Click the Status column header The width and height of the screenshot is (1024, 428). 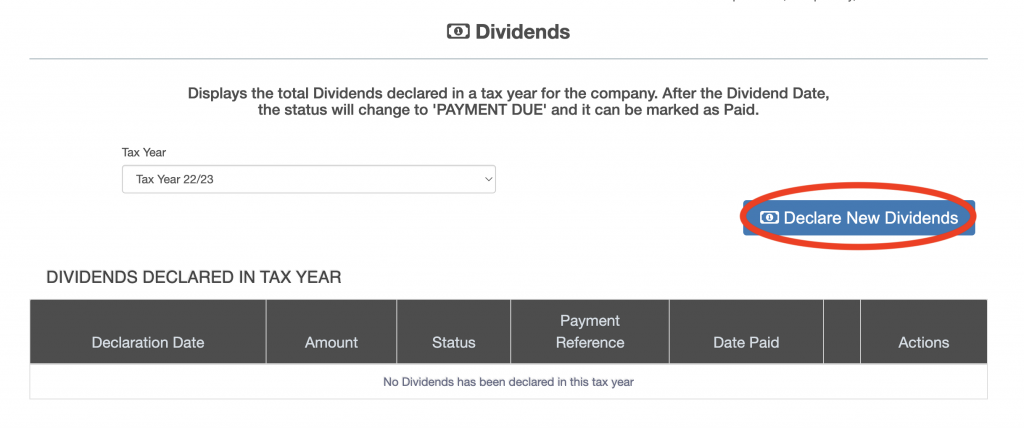coord(453,342)
